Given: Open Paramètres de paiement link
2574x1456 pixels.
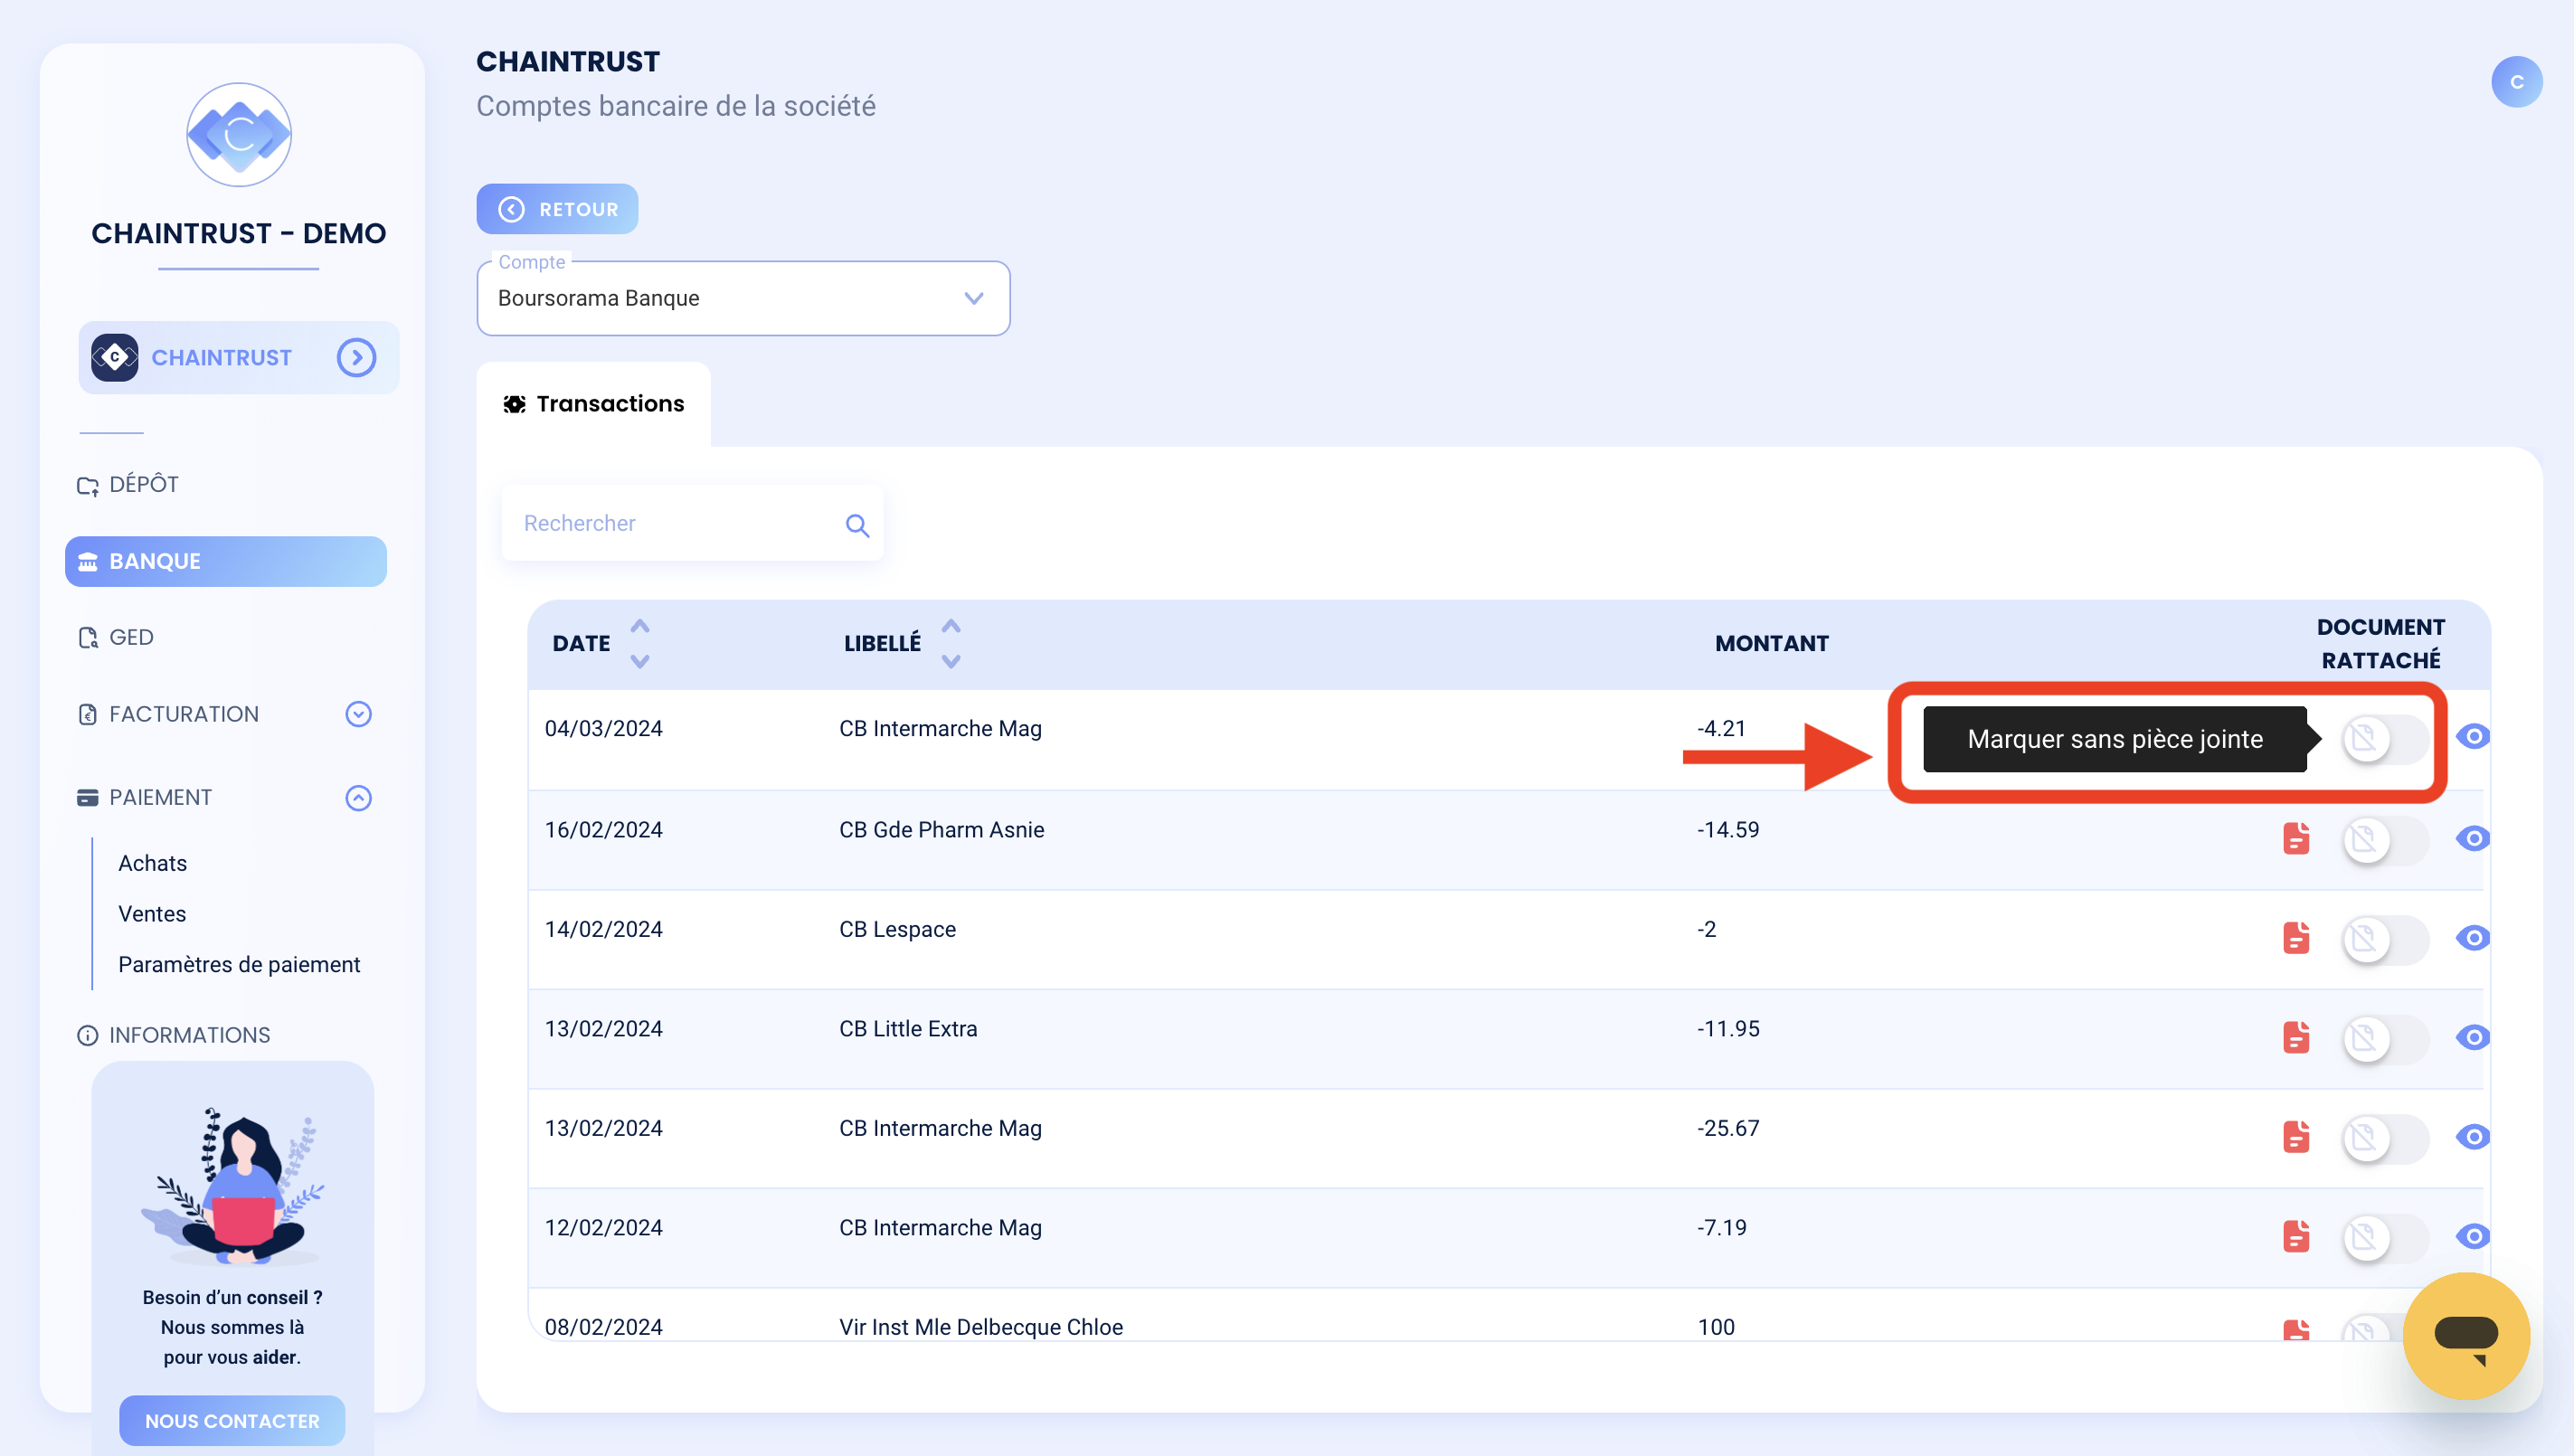Looking at the screenshot, I should click(x=239, y=965).
